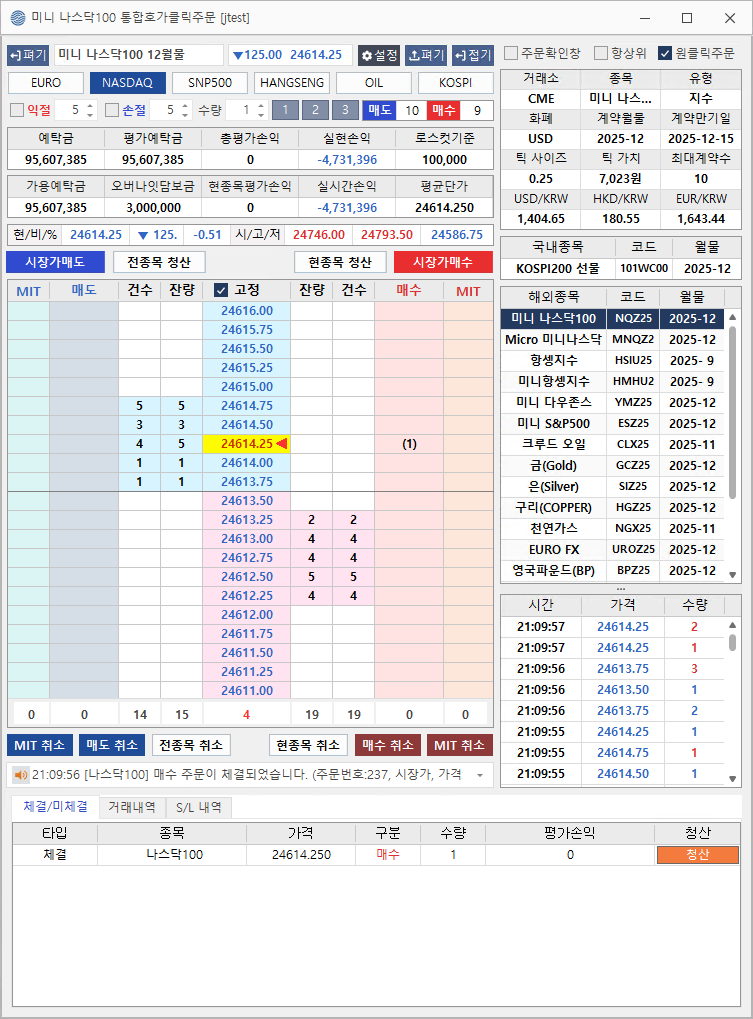Click the overseas symbols list scrollbar
This screenshot has width=753, height=1019.
733,450
